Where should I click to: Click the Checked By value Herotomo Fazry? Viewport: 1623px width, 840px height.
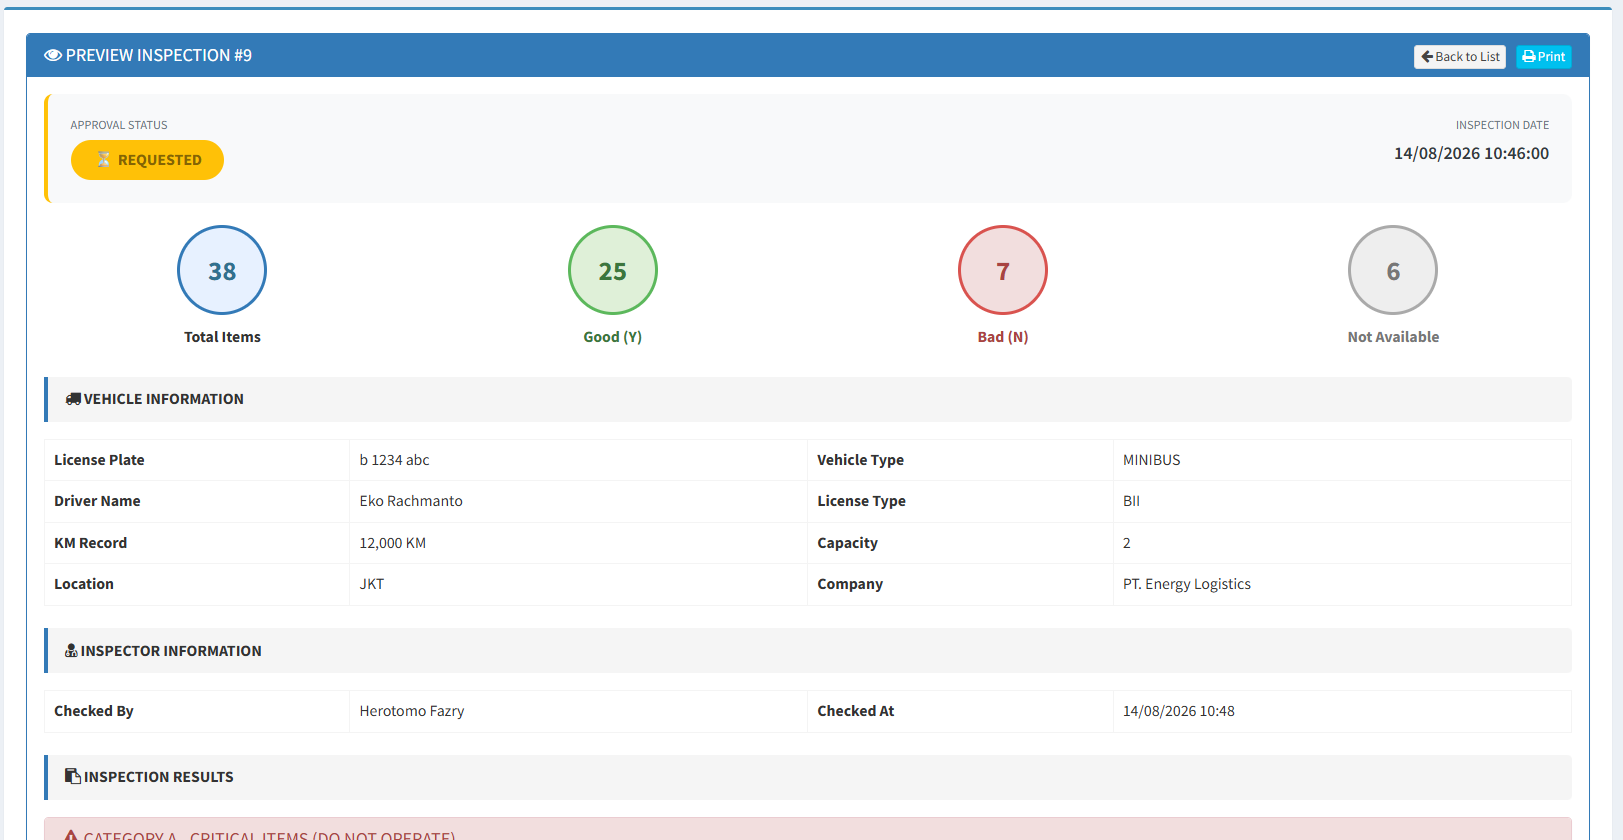[411, 711]
